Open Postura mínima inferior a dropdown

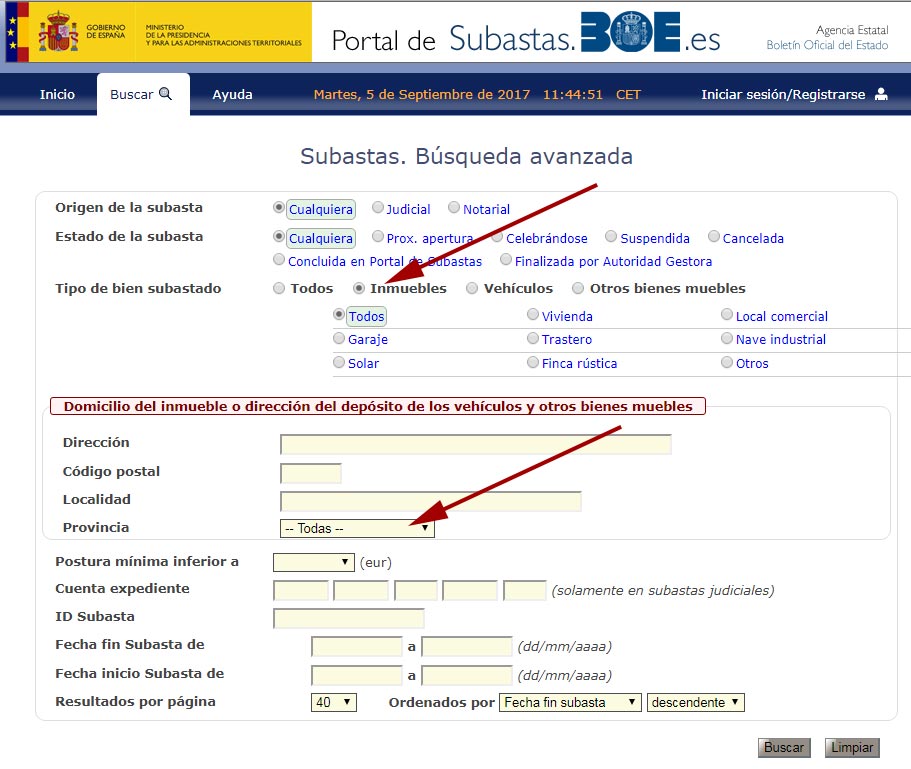click(x=313, y=562)
